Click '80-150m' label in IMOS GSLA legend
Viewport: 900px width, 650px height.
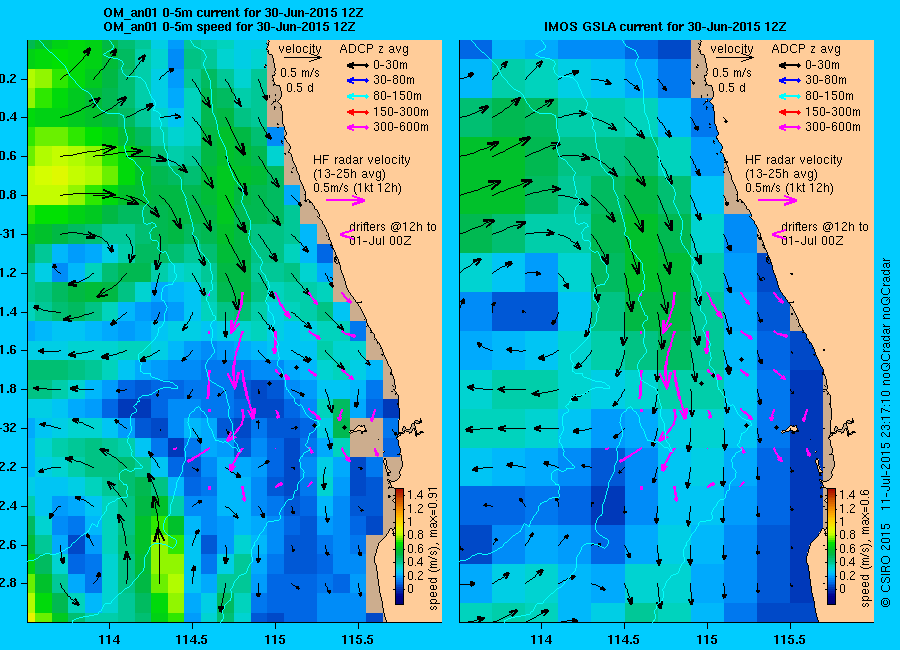829,96
